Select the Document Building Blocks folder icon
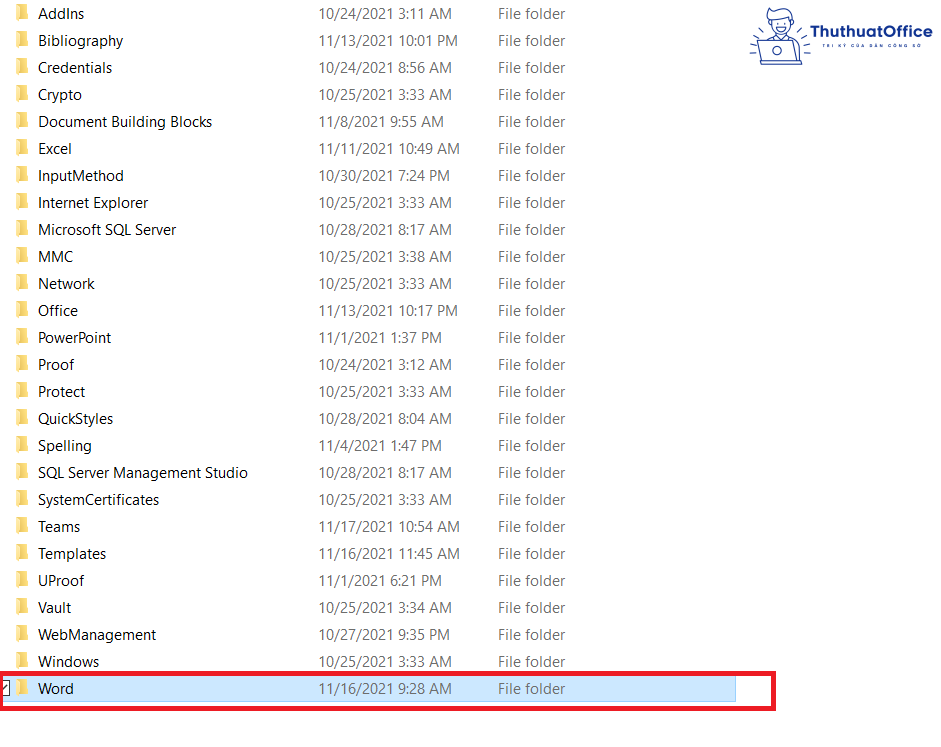This screenshot has height=747, width=941. coord(22,121)
